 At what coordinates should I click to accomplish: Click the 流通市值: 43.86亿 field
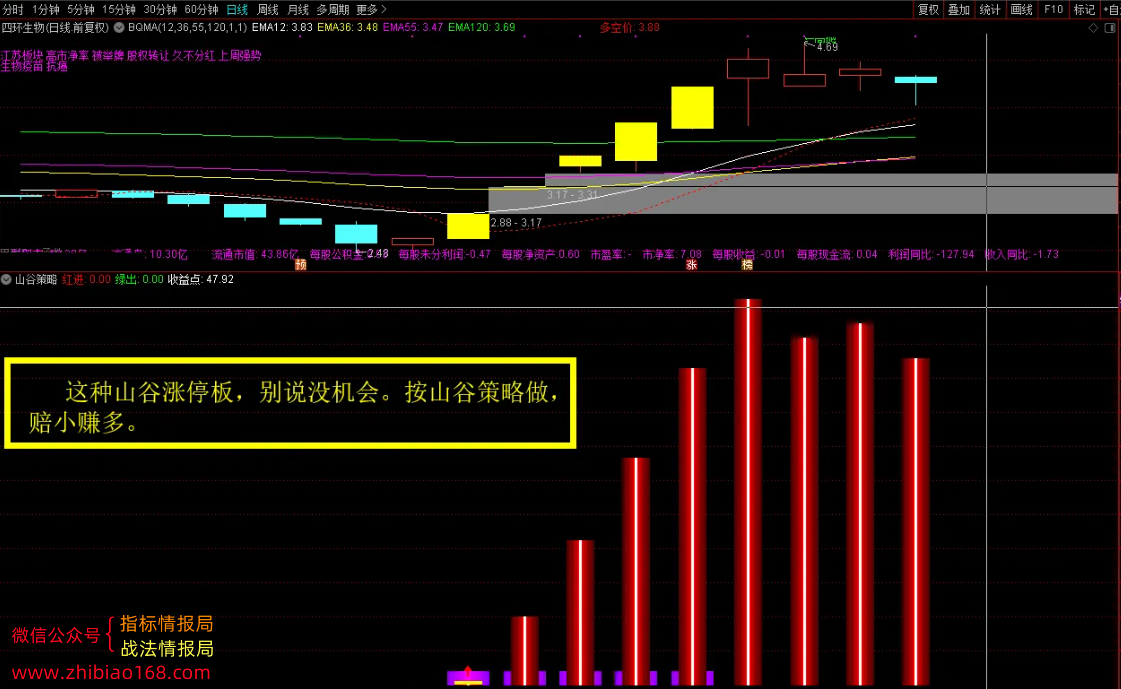pos(255,254)
